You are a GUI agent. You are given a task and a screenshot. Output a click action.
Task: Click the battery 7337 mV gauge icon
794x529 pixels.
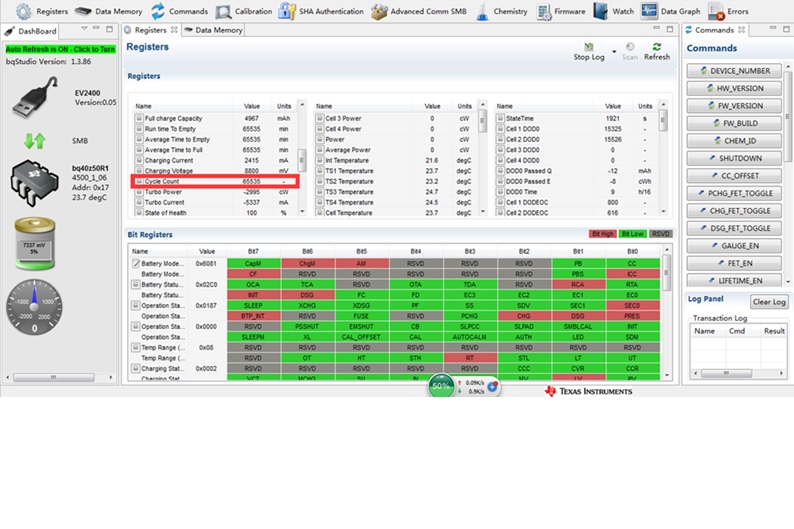pyautogui.click(x=34, y=243)
